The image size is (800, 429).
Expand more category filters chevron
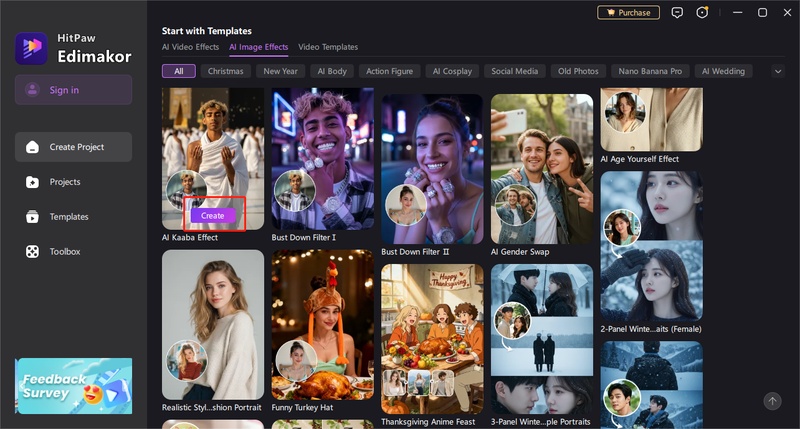778,71
